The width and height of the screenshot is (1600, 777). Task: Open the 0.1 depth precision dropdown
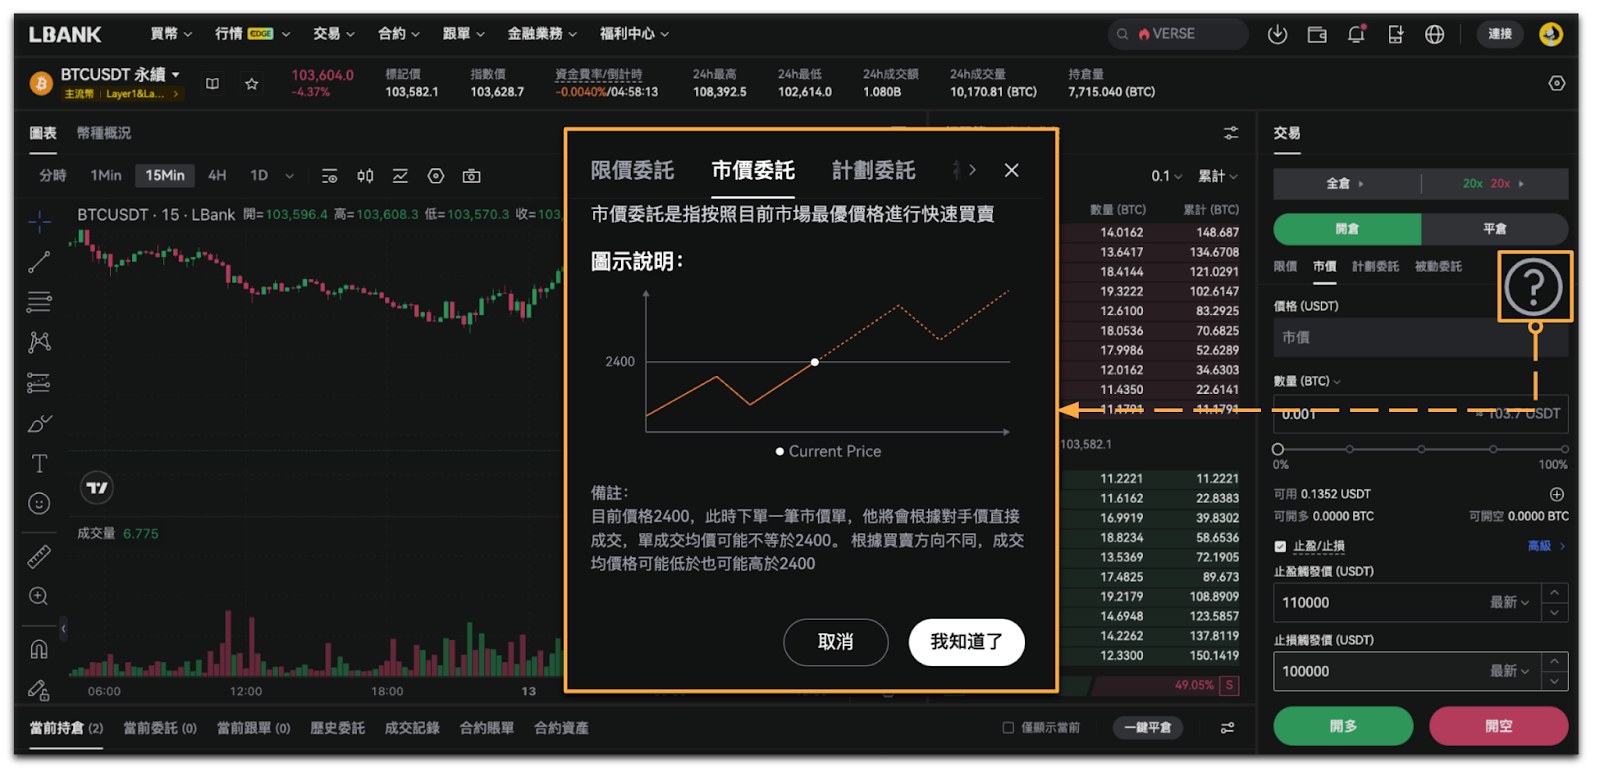tap(1166, 176)
